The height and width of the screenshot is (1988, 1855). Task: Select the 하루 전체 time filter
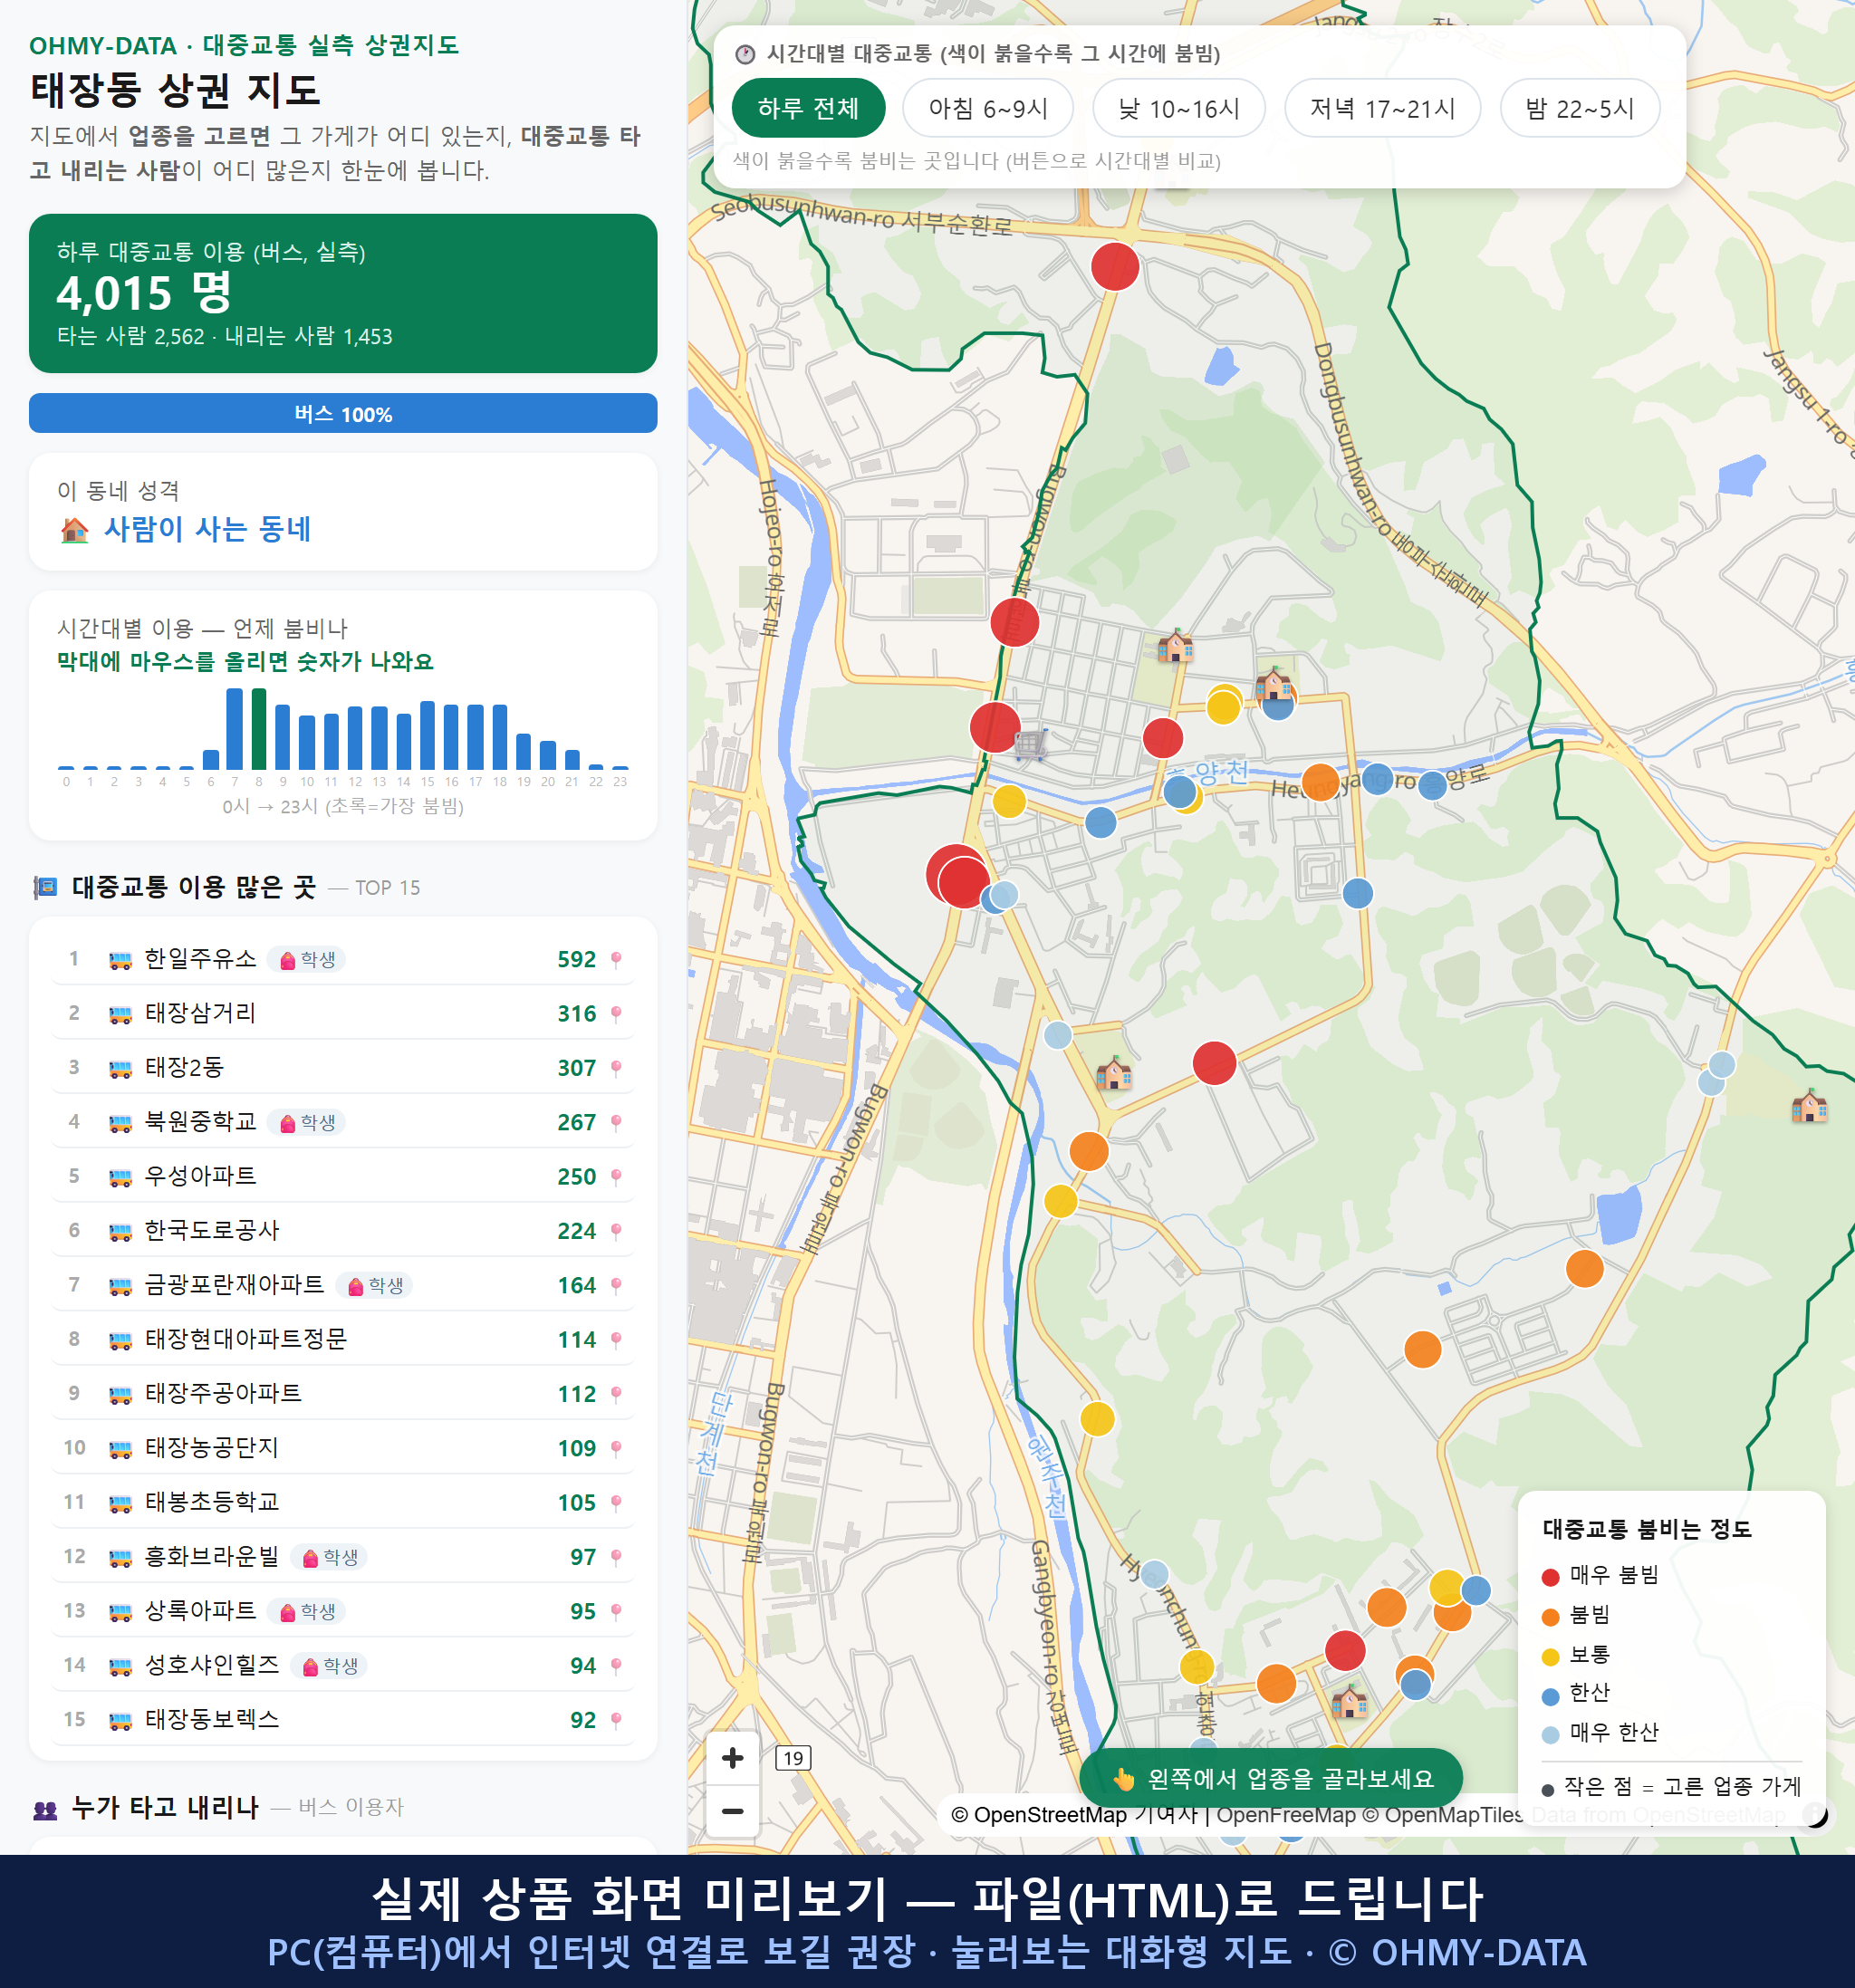point(808,108)
